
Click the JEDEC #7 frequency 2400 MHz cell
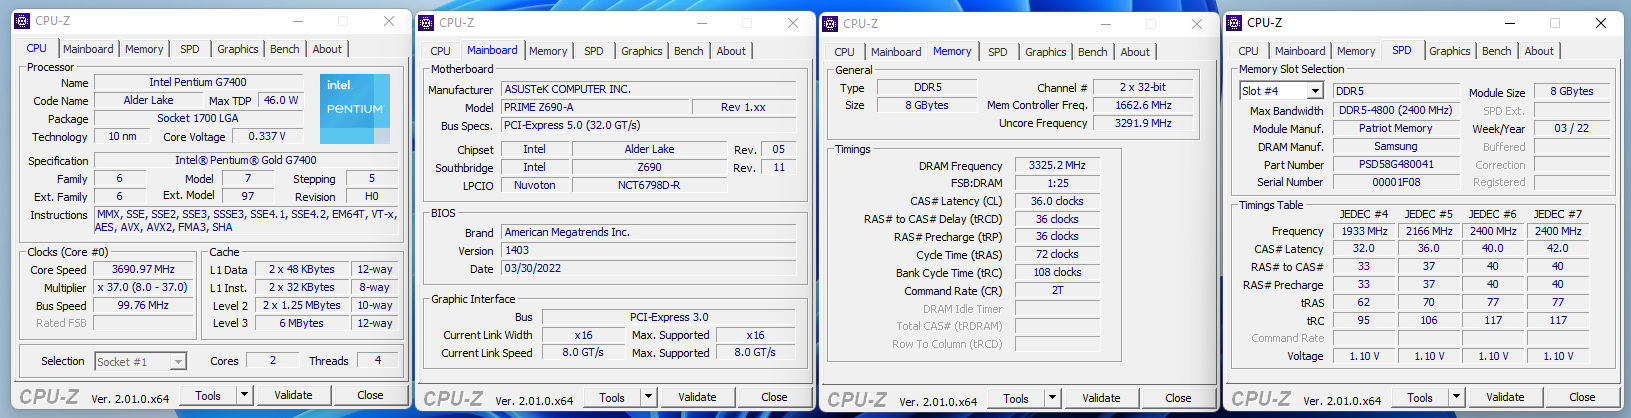[x=1558, y=231]
